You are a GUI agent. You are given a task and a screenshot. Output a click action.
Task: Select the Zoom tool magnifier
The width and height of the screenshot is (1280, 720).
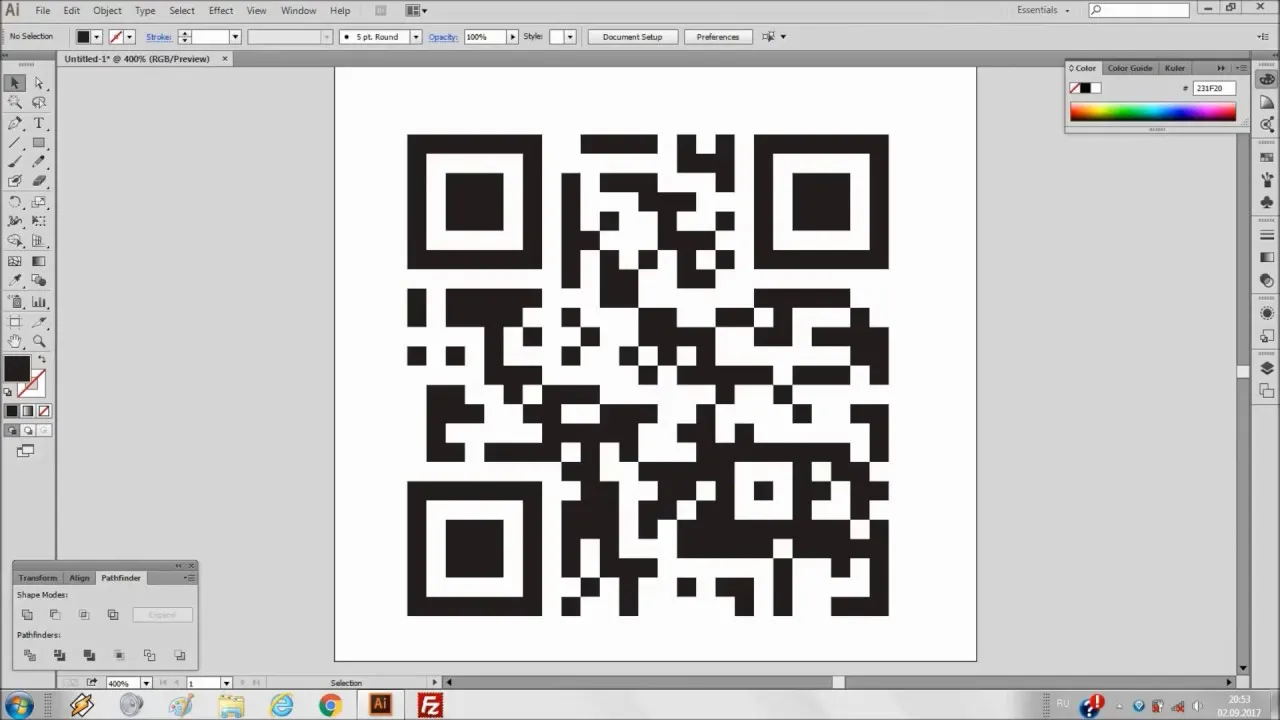coord(39,342)
